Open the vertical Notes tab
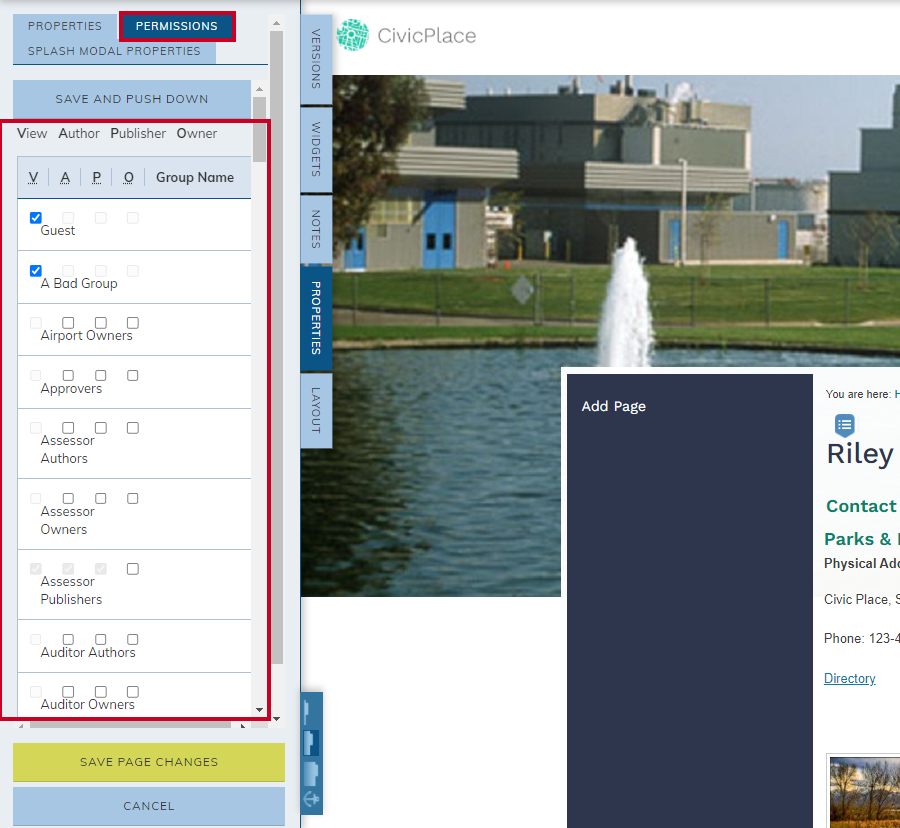 pos(316,229)
